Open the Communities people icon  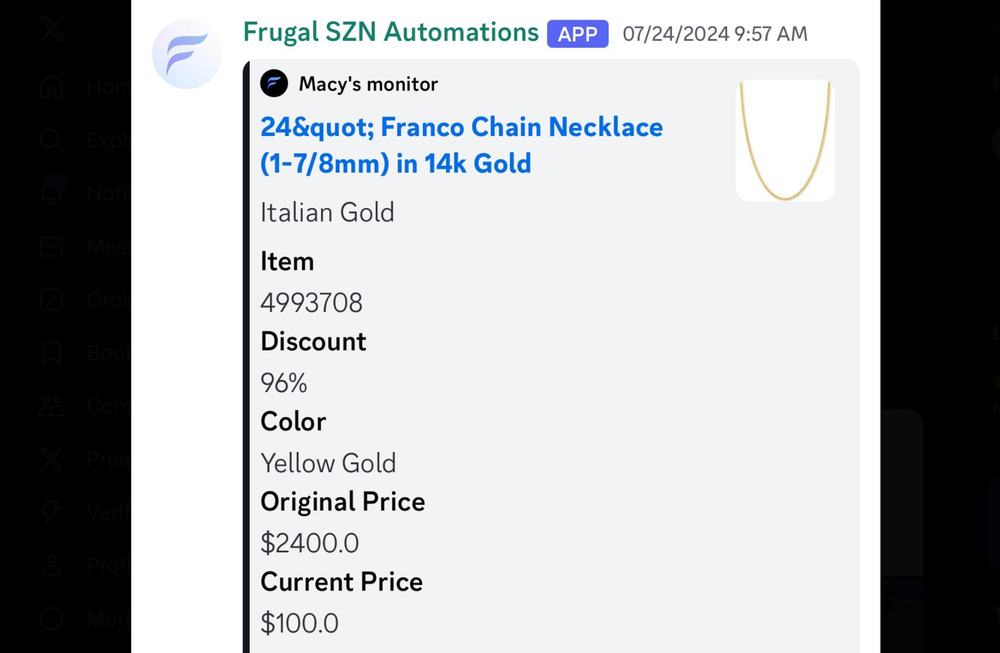50,405
